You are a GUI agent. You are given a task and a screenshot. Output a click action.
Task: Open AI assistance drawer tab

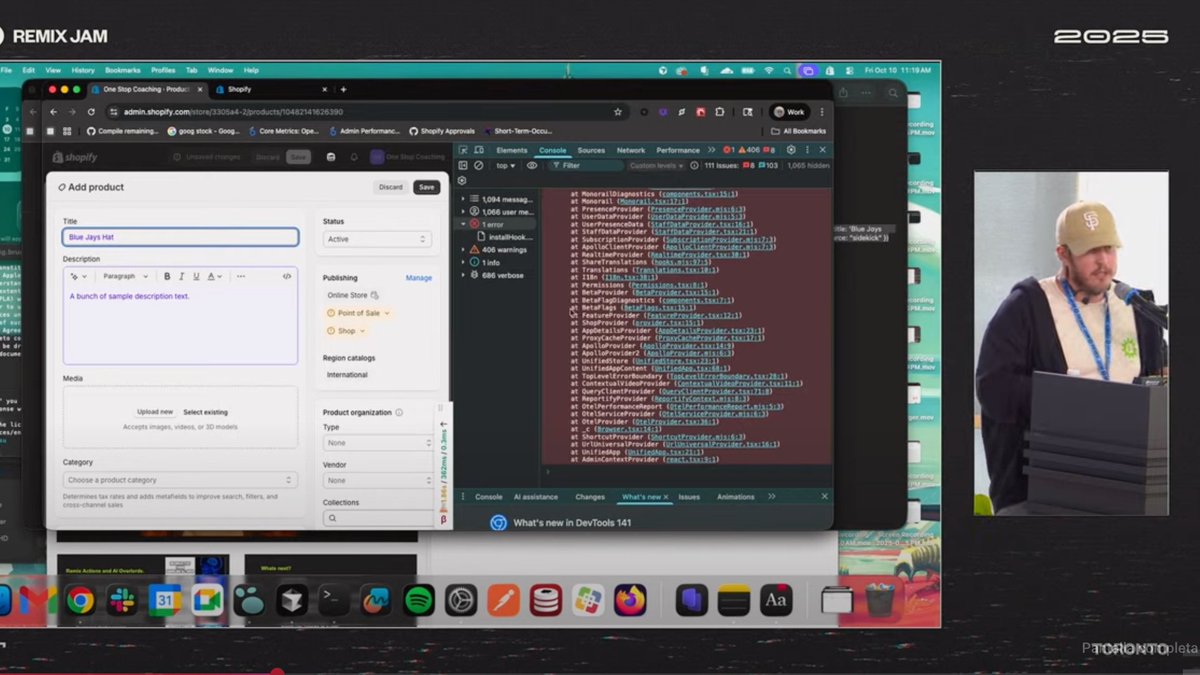click(536, 497)
